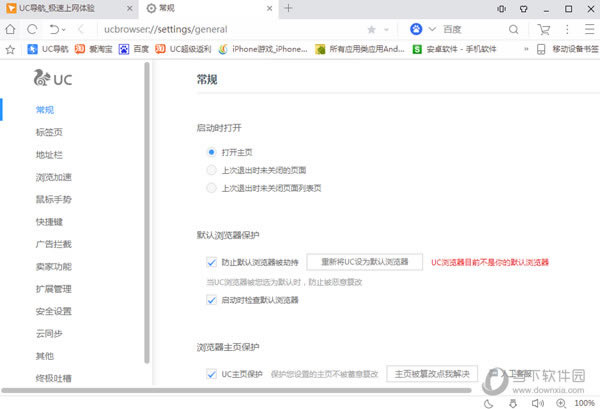Click the Baidu paw search engine icon
This screenshot has height=409, width=600.
pyautogui.click(x=416, y=29)
